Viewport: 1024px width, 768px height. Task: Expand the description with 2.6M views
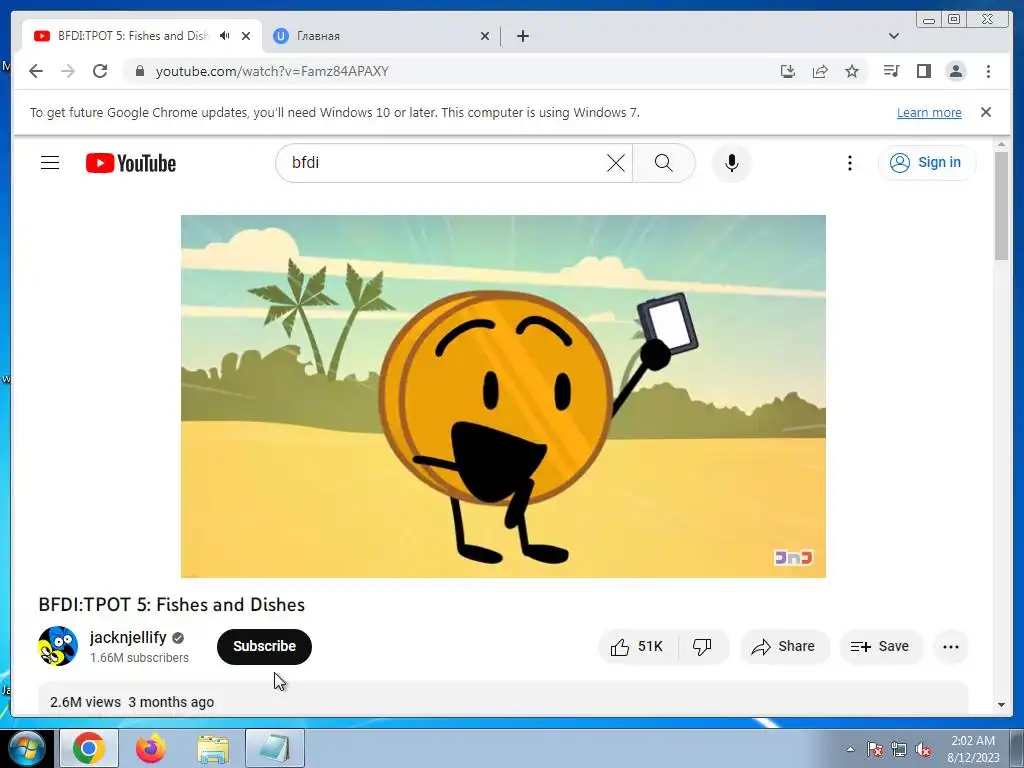pos(503,699)
